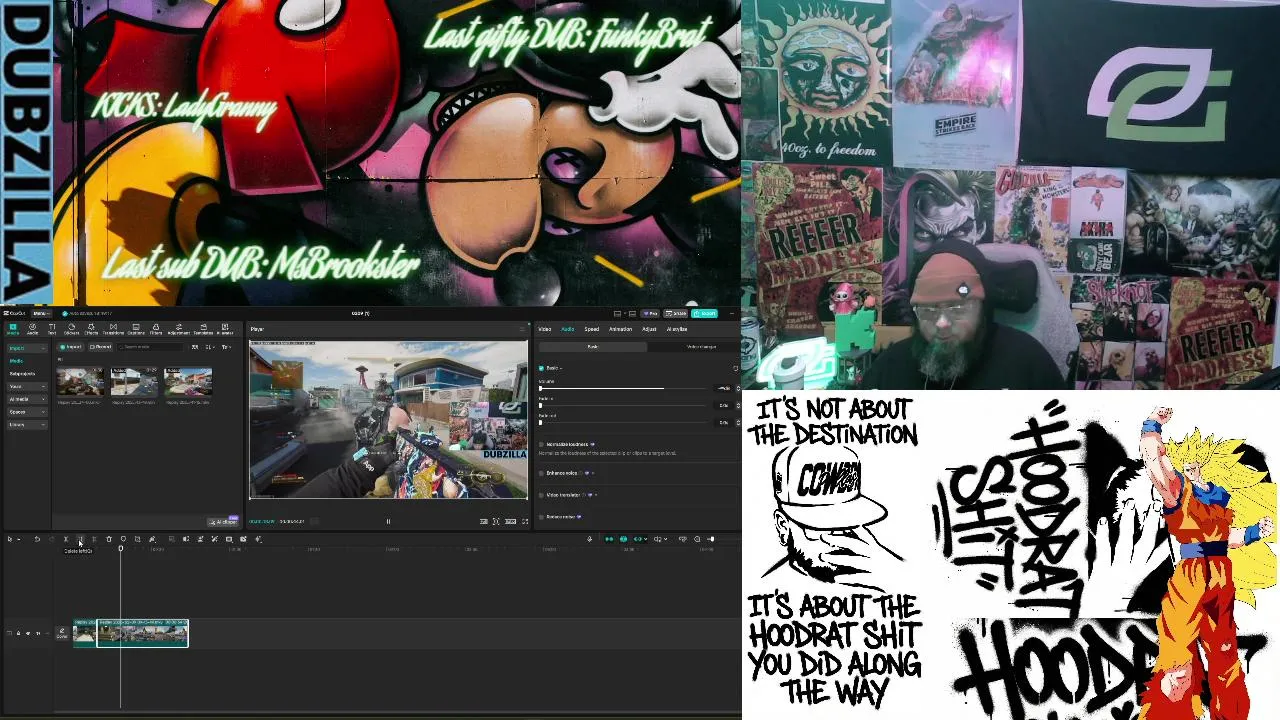Switch to the Voice changer sub-tab

702,347
